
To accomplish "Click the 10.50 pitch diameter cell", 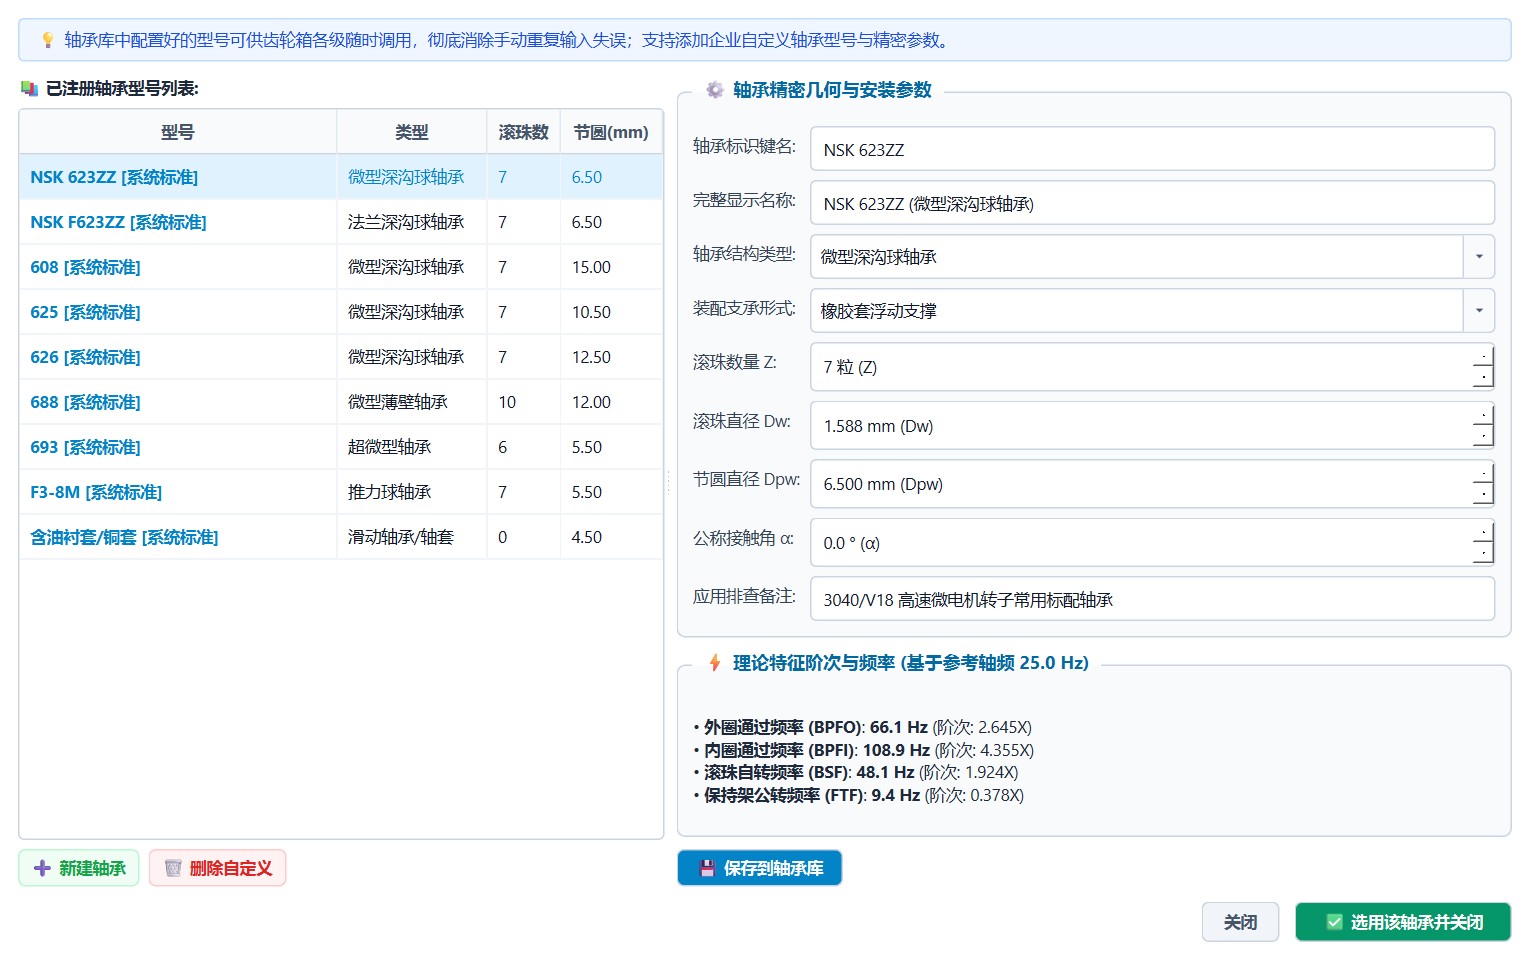I will point(611,312).
